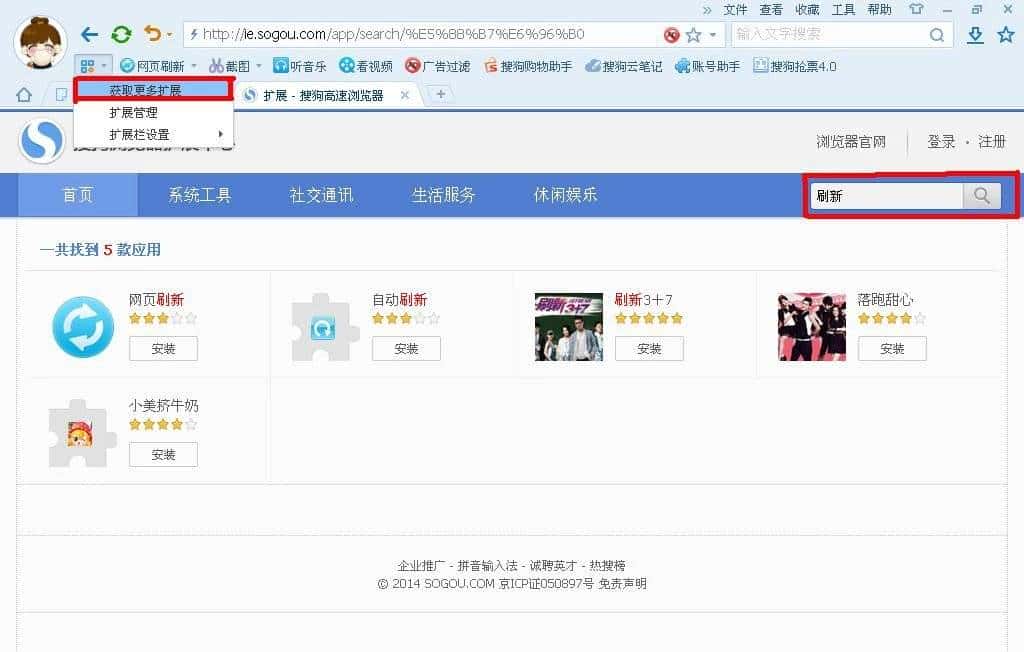Viewport: 1024px width, 652px height.
Task: Expand the 扩展栏设置 submenu arrow
Action: point(222,134)
